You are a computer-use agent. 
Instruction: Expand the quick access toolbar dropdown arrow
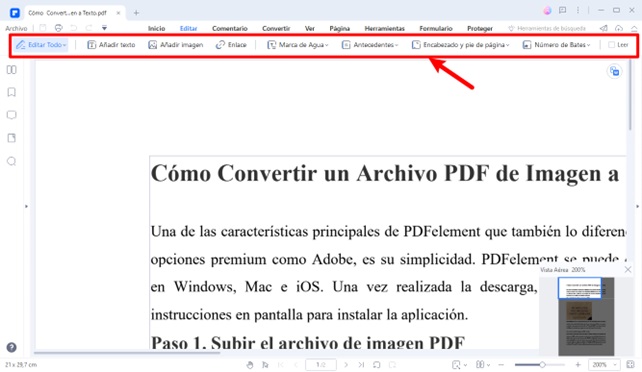pos(104,28)
